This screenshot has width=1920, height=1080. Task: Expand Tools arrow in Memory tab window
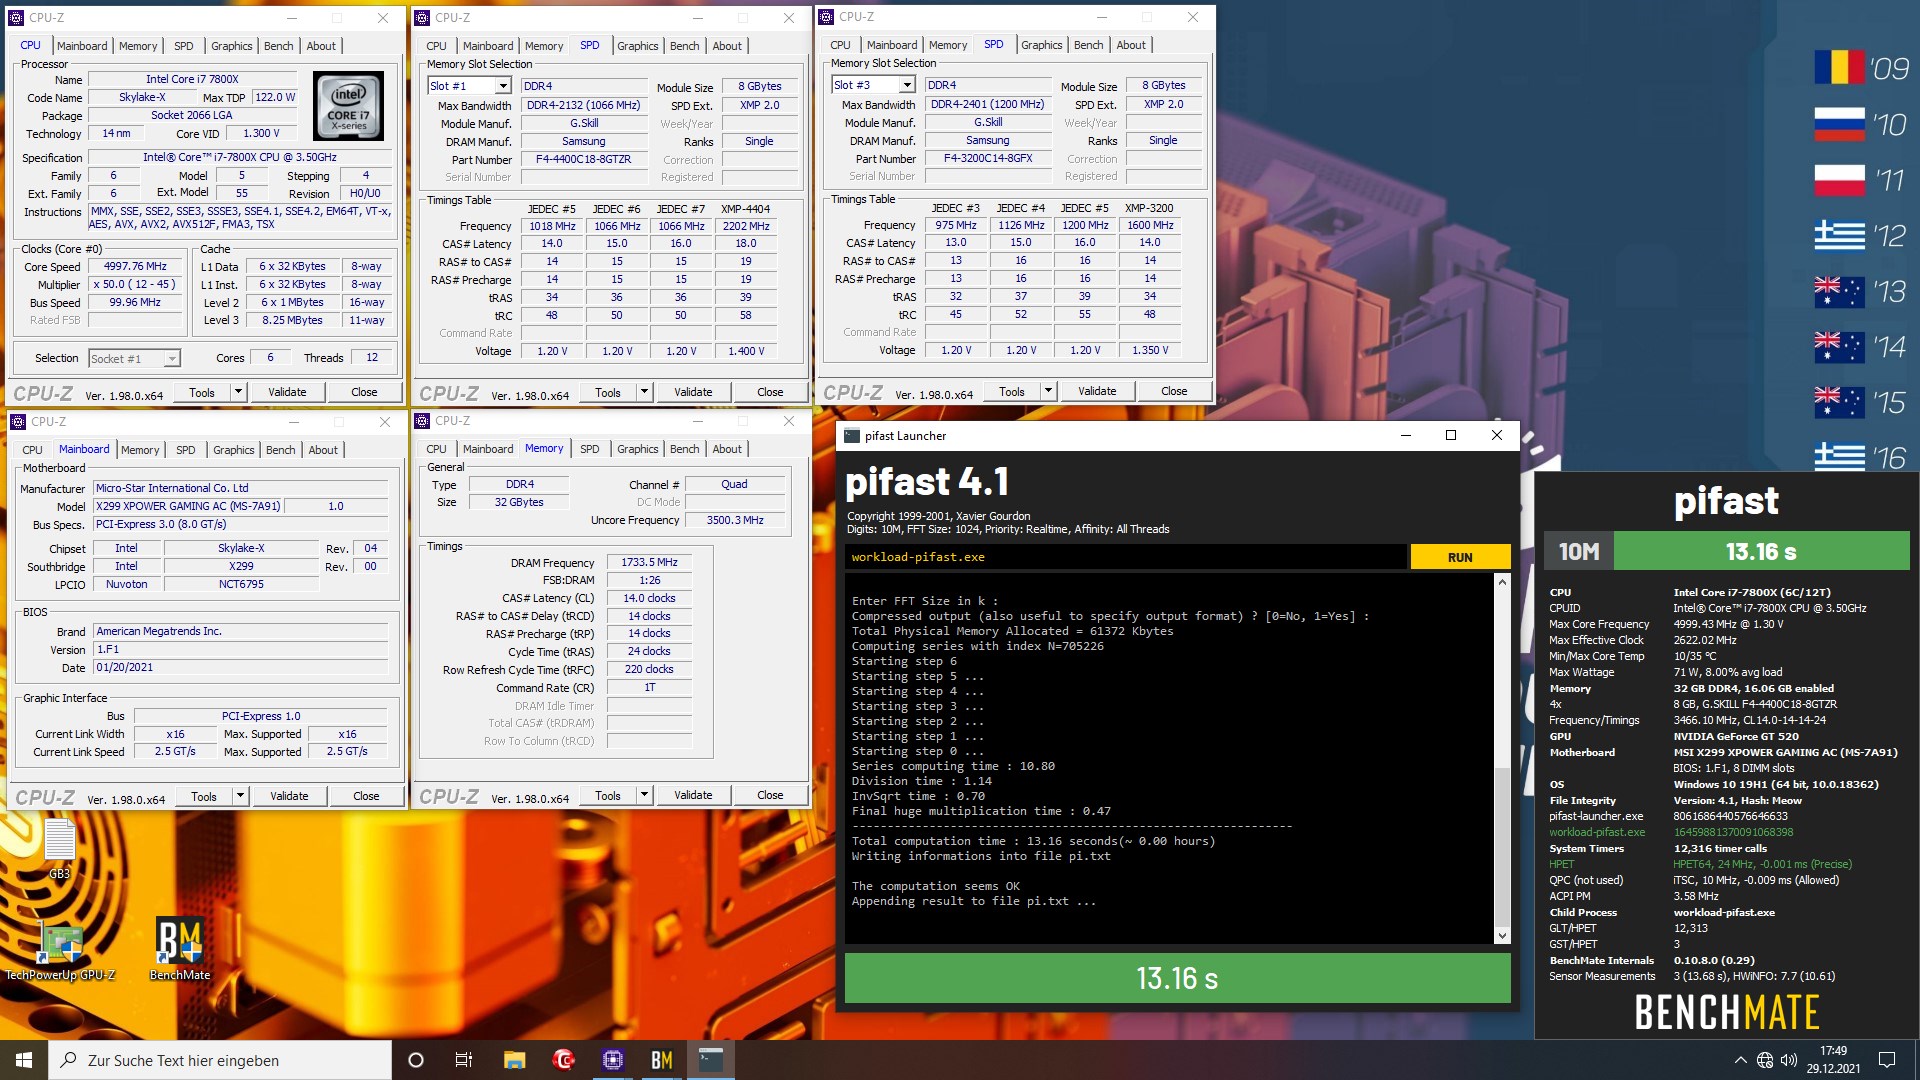644,795
